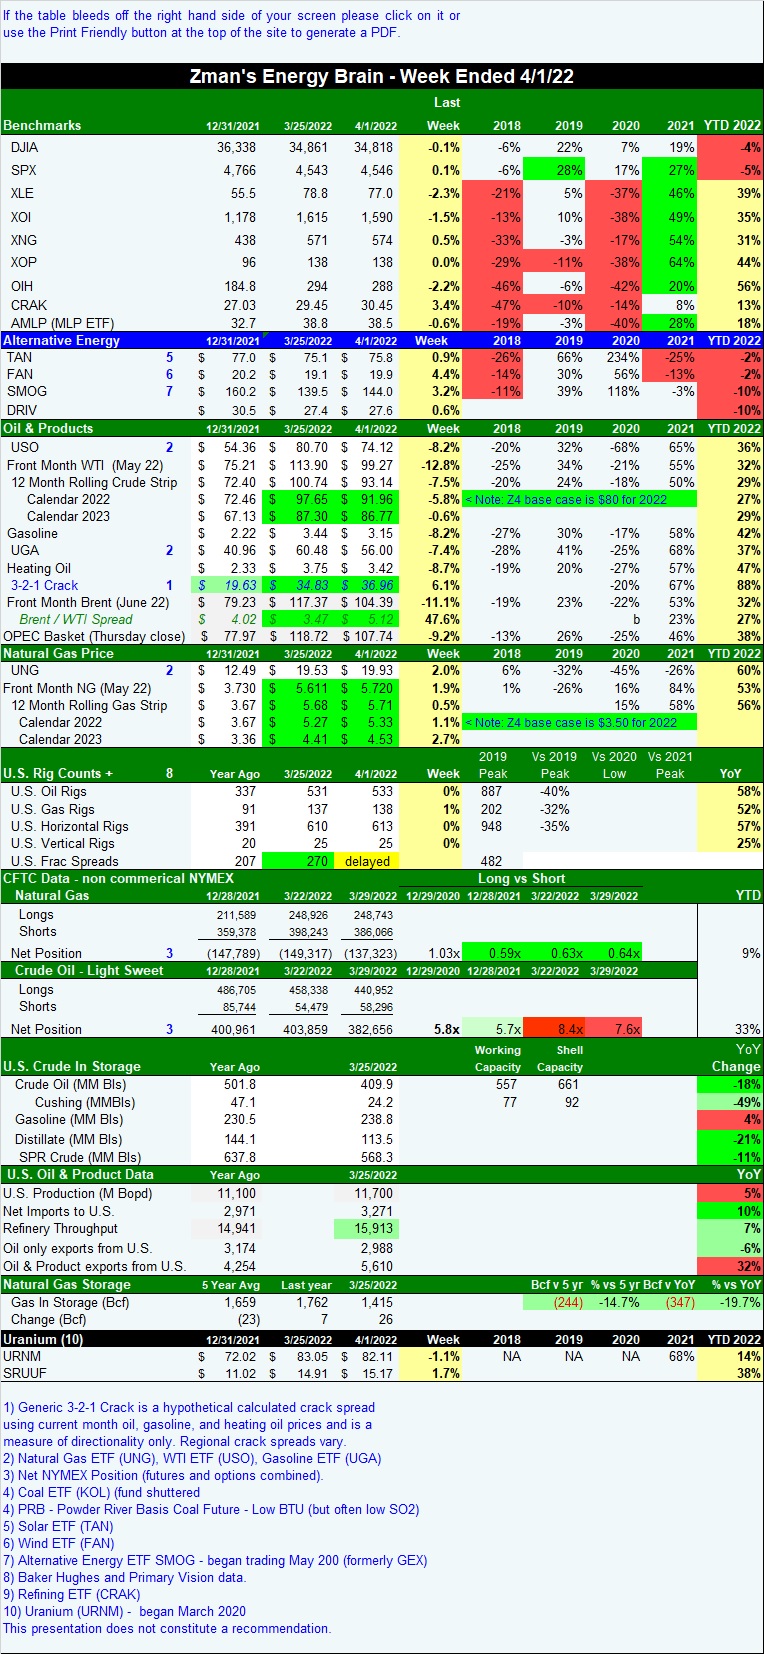Select "Oil only exports from U.S." label

pos(77,1248)
